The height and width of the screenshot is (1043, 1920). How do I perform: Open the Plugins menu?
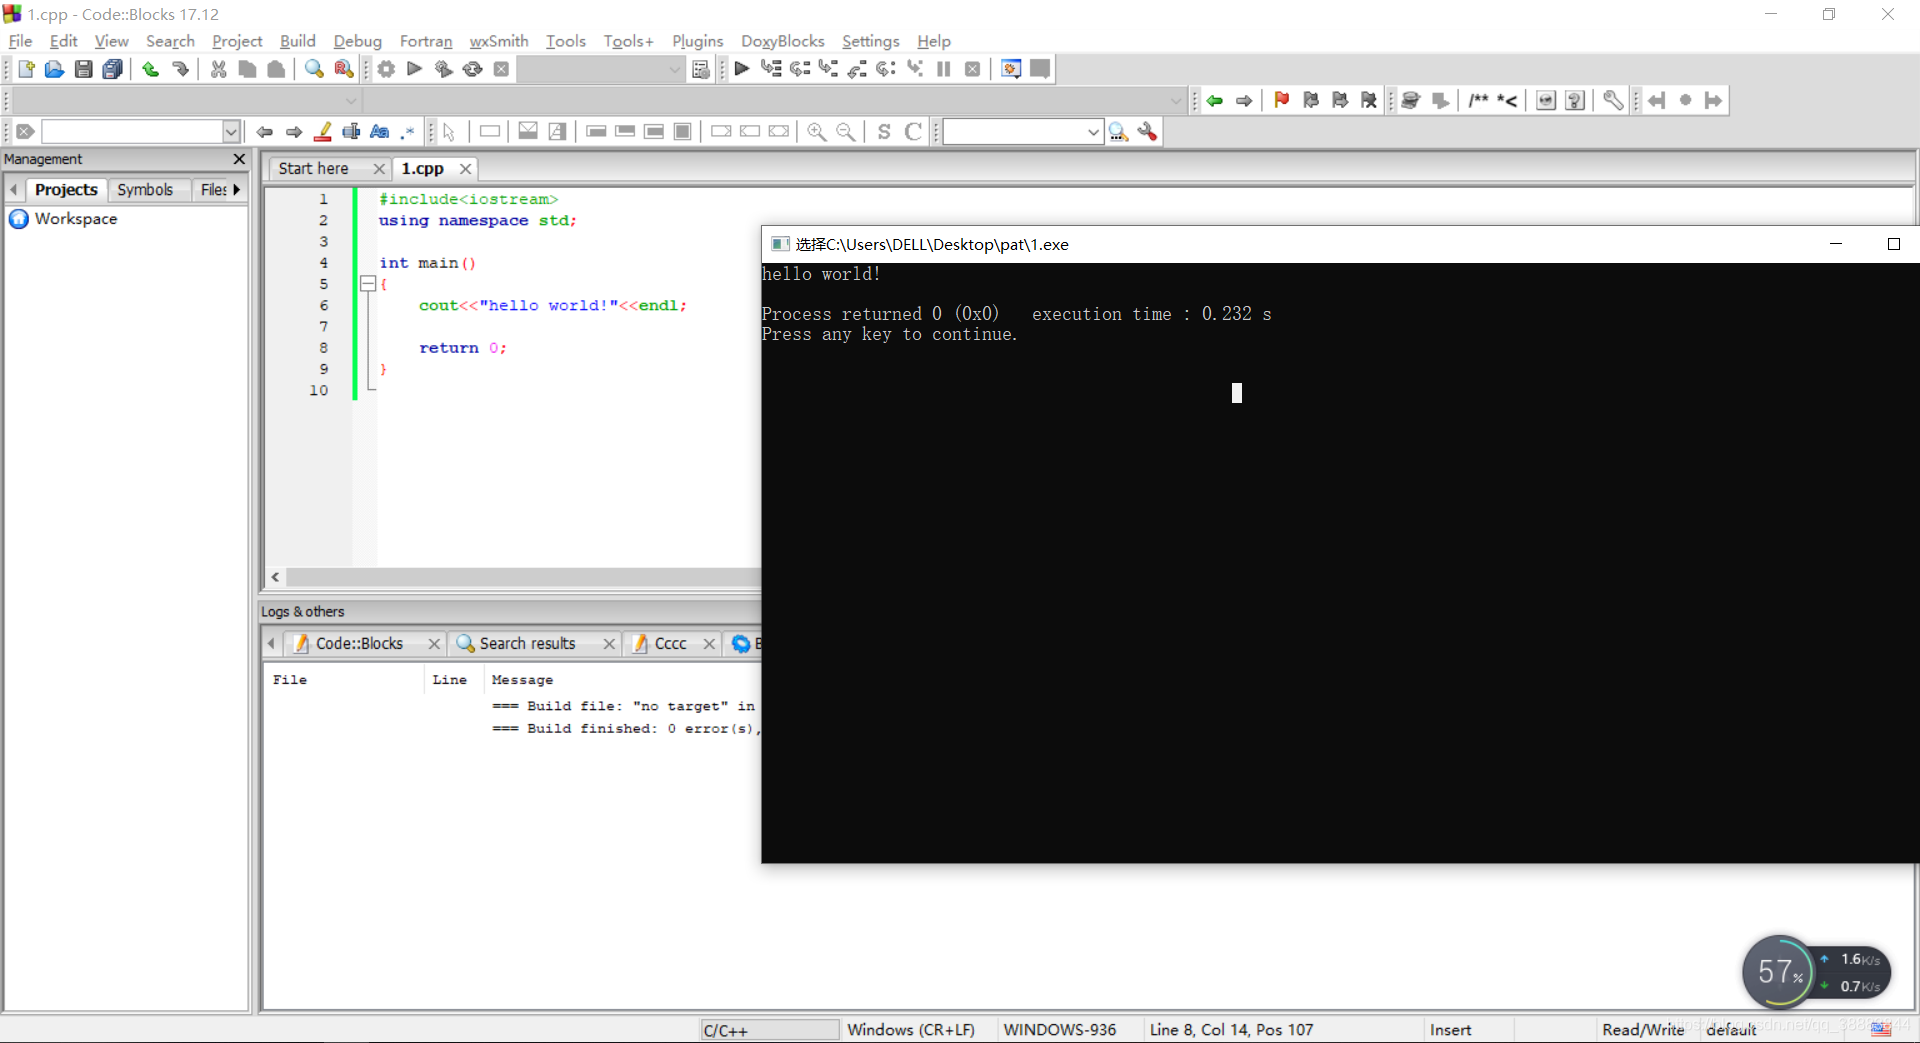(697, 41)
